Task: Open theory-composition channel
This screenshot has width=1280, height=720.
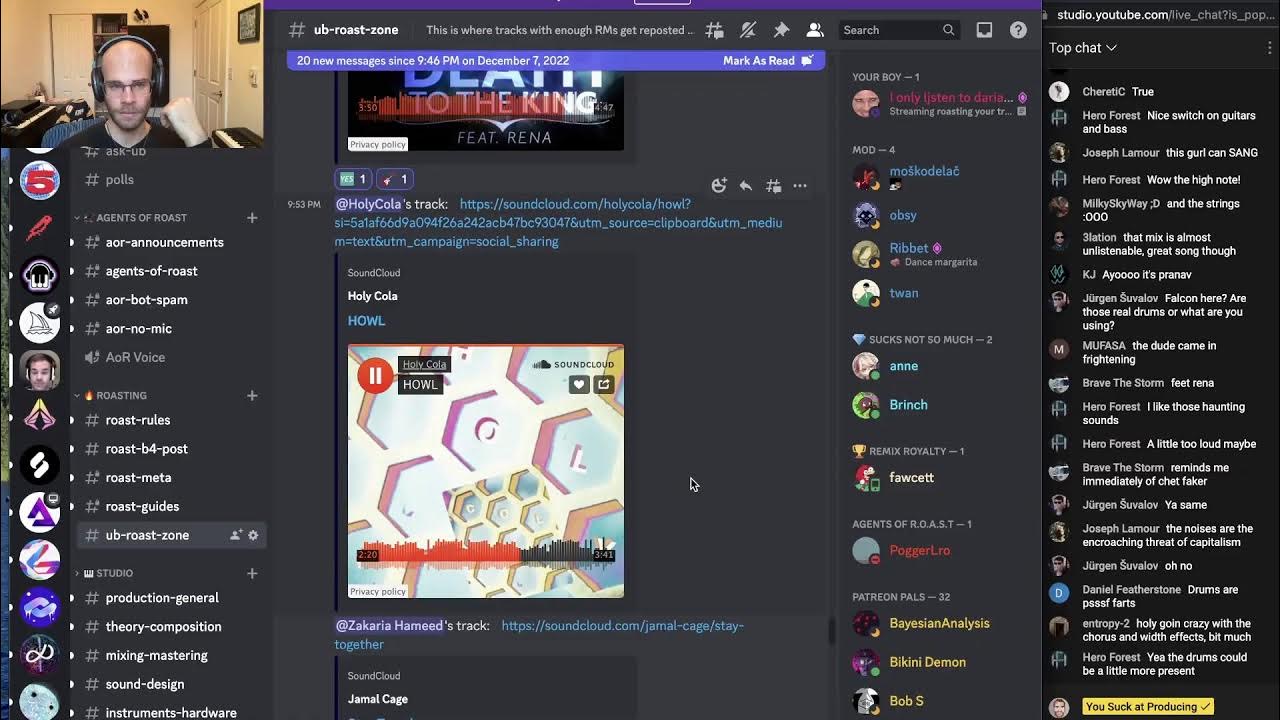Action: pyautogui.click(x=164, y=627)
